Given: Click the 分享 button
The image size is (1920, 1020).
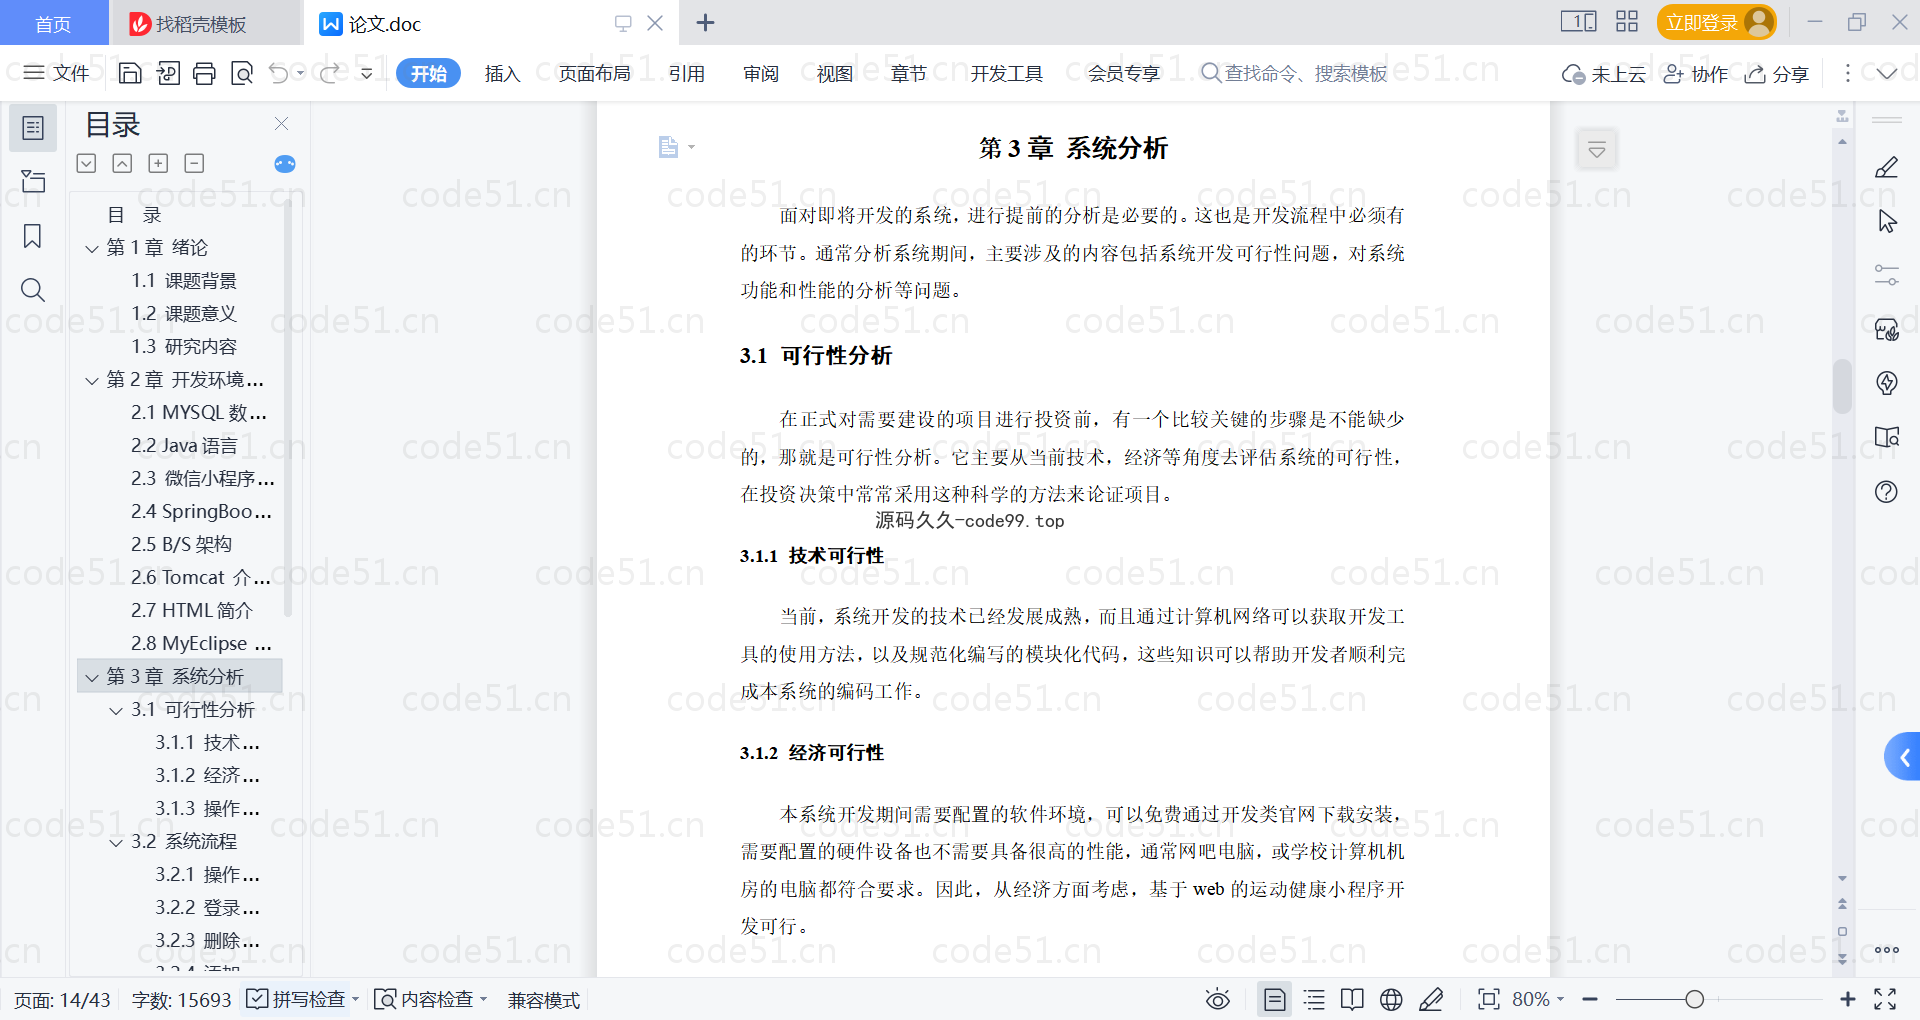Looking at the screenshot, I should 1777,74.
